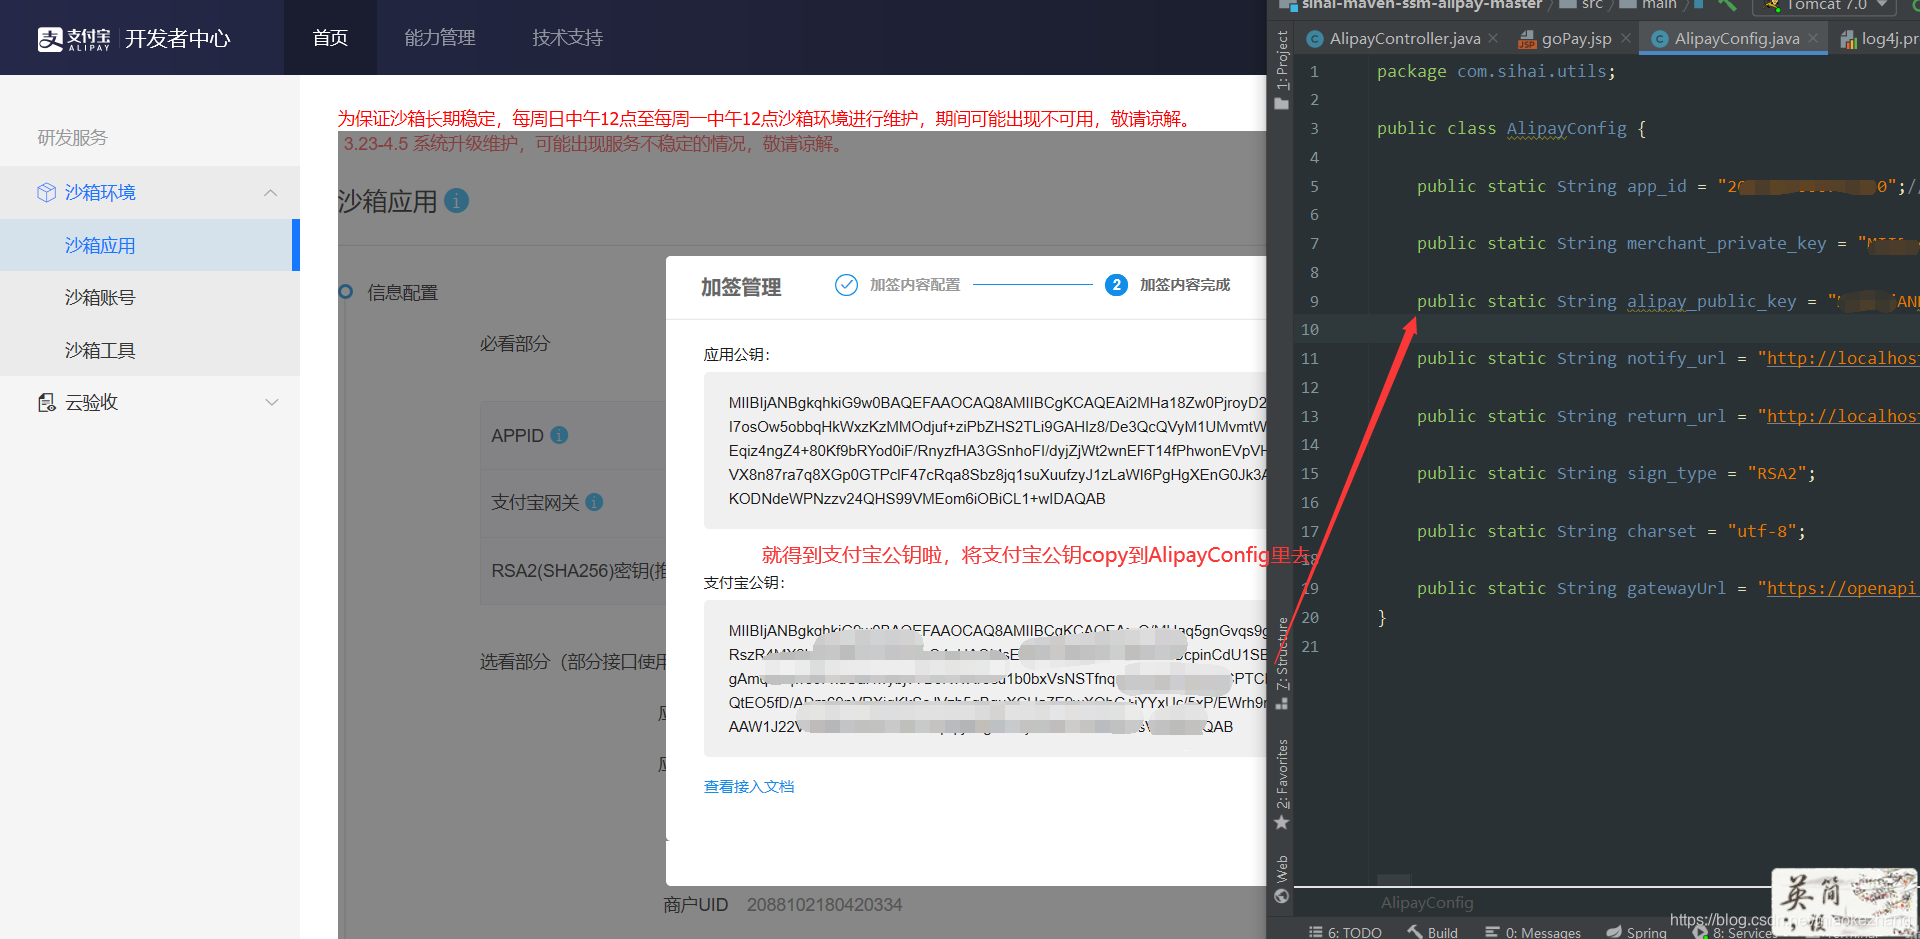Click the 开发者中心 title text
This screenshot has height=939, width=1920.
click(177, 39)
